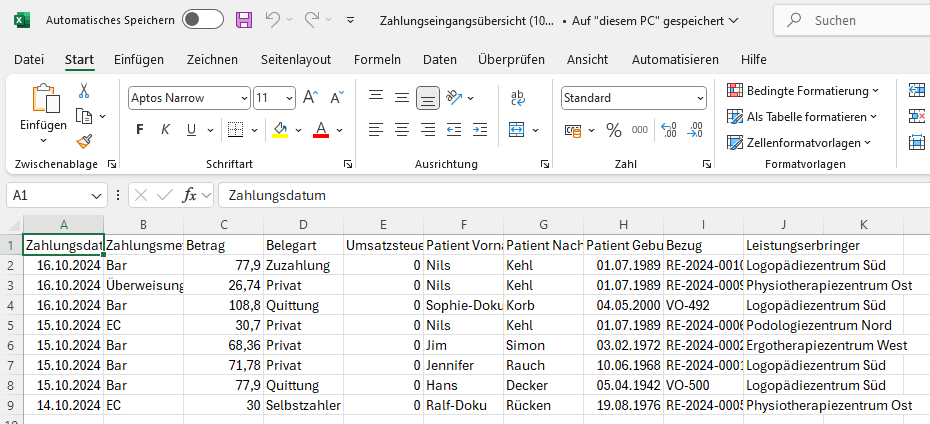This screenshot has height=424, width=930.
Task: Switch to the Formeln tab
Action: 377,60
